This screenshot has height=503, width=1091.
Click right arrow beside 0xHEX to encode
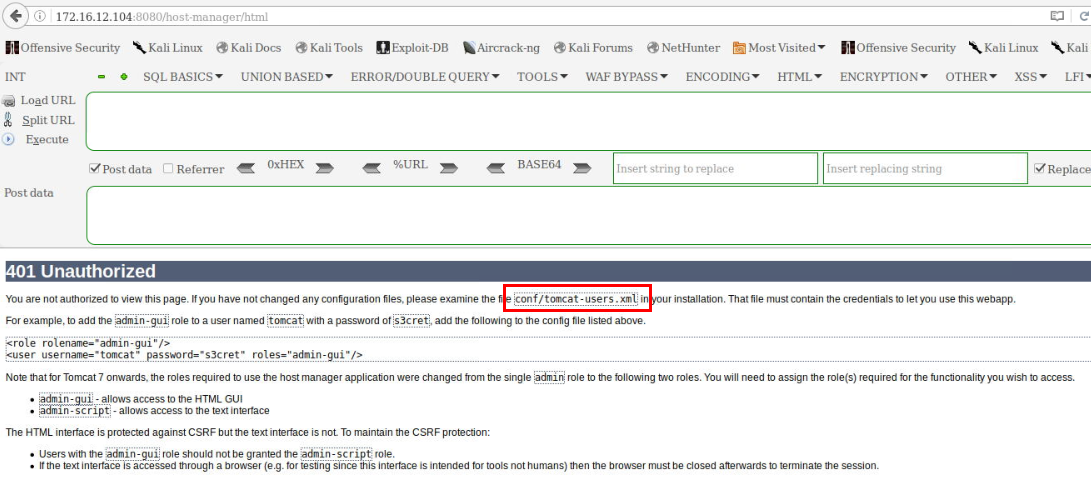pos(325,168)
